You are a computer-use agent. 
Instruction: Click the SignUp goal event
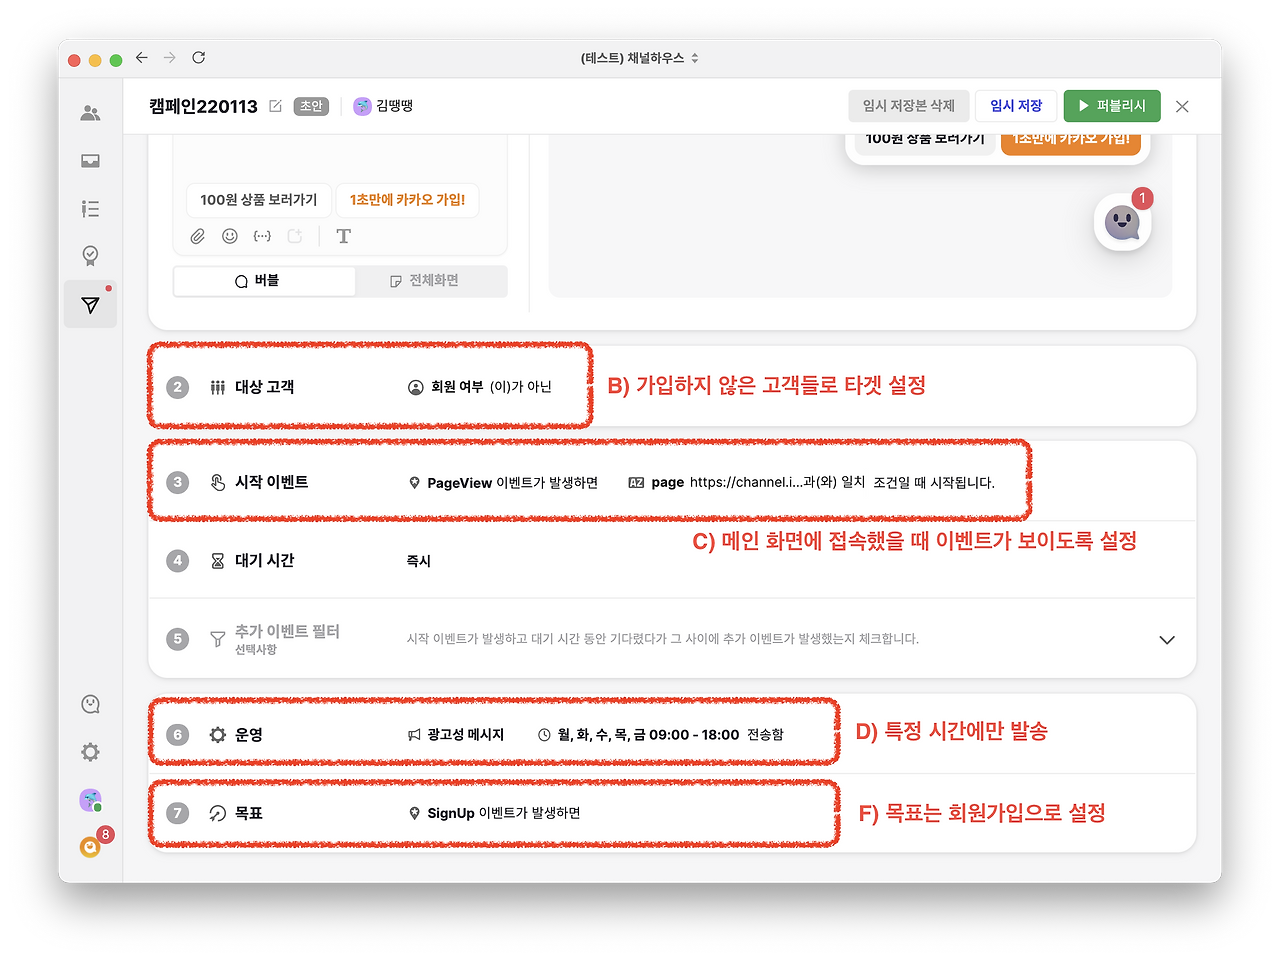pyautogui.click(x=494, y=813)
